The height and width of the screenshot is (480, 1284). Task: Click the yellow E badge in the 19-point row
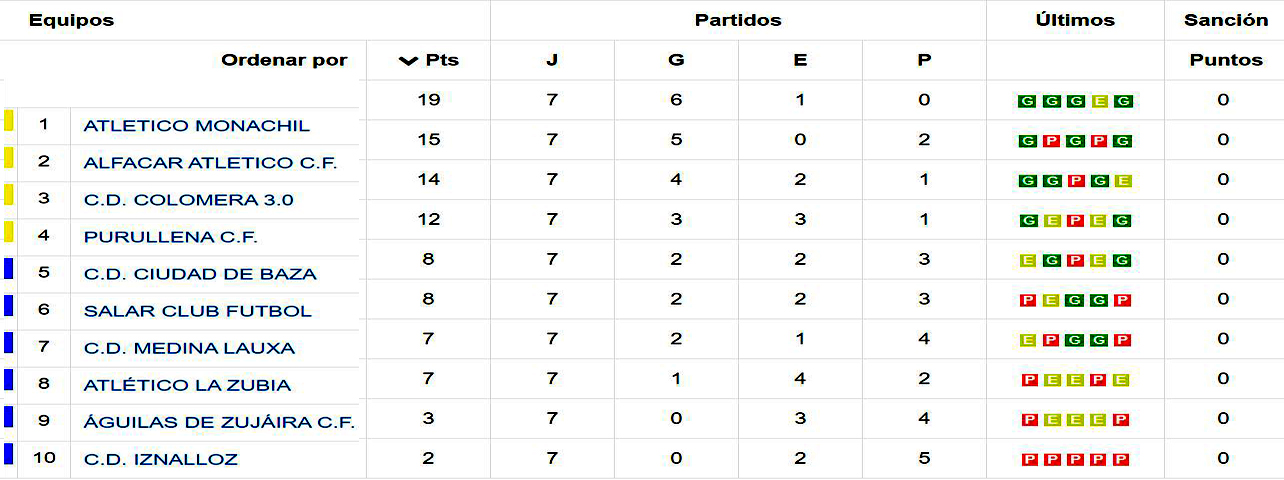(x=1100, y=101)
